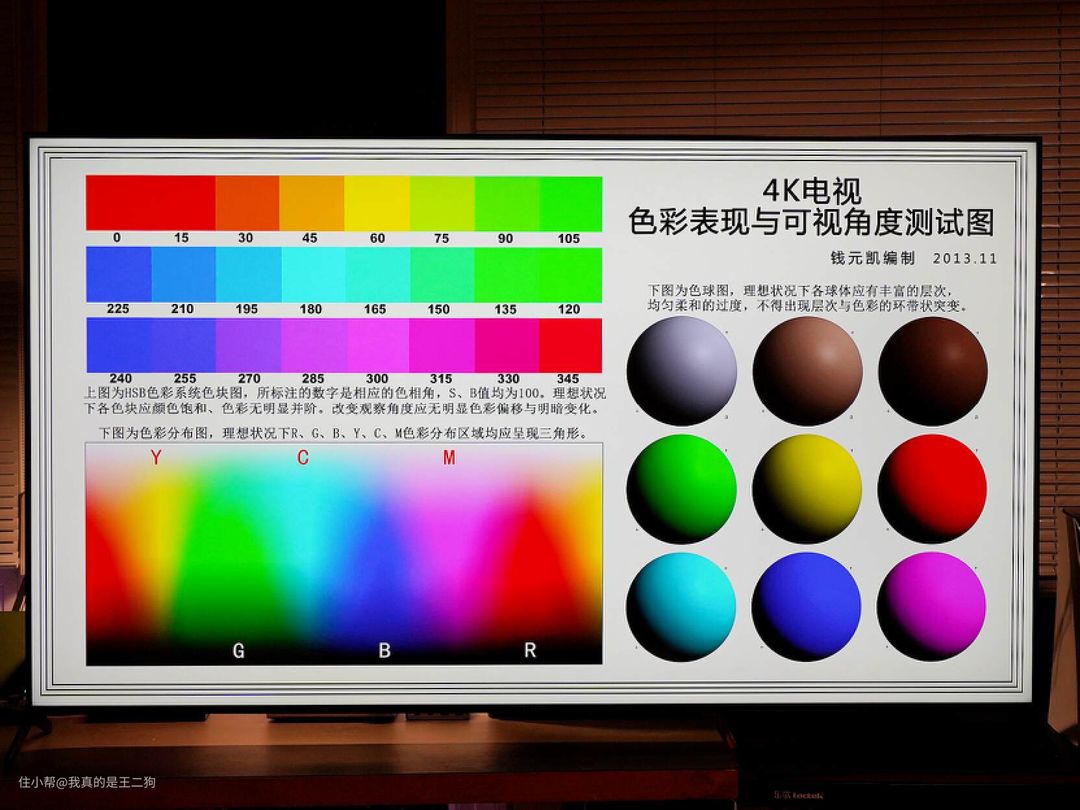Click the red M label on gradient
Screen dimensions: 1080x810
pyautogui.click(x=449, y=458)
